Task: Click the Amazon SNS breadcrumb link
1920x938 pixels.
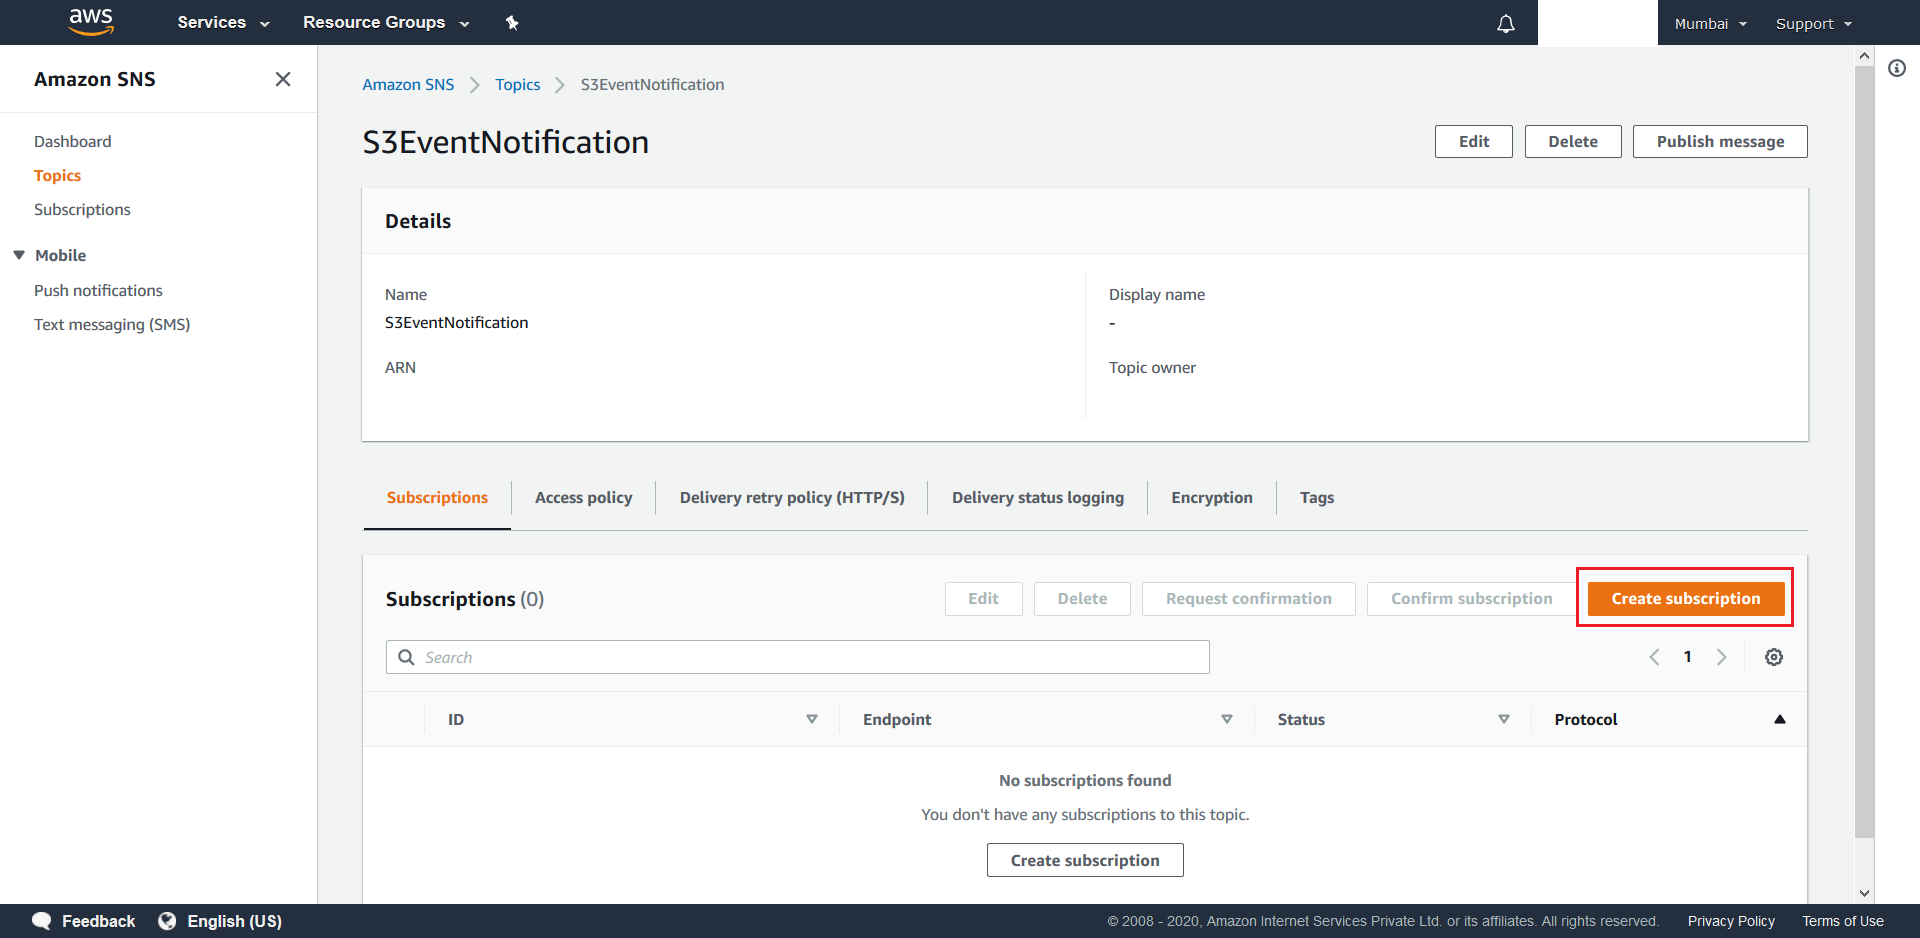Action: [408, 84]
